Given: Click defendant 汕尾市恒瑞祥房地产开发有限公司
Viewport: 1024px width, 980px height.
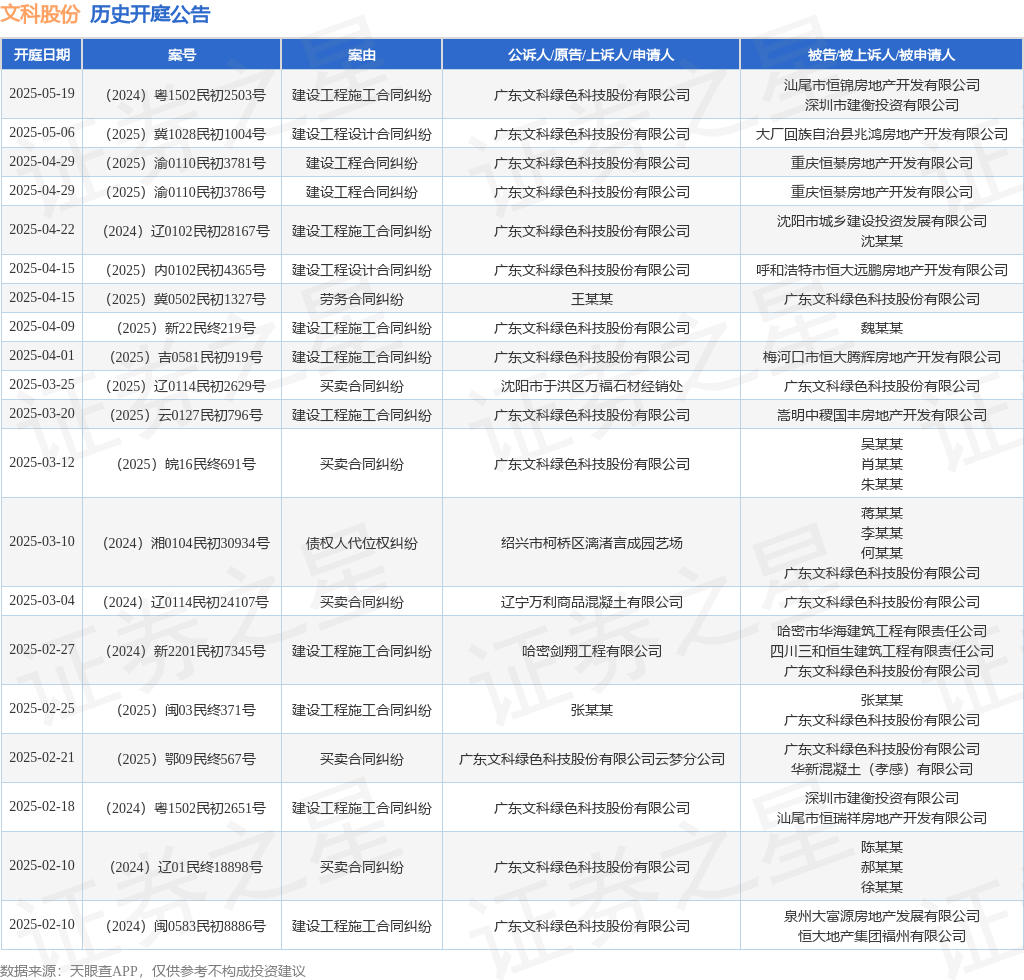Looking at the screenshot, I should (x=882, y=818).
